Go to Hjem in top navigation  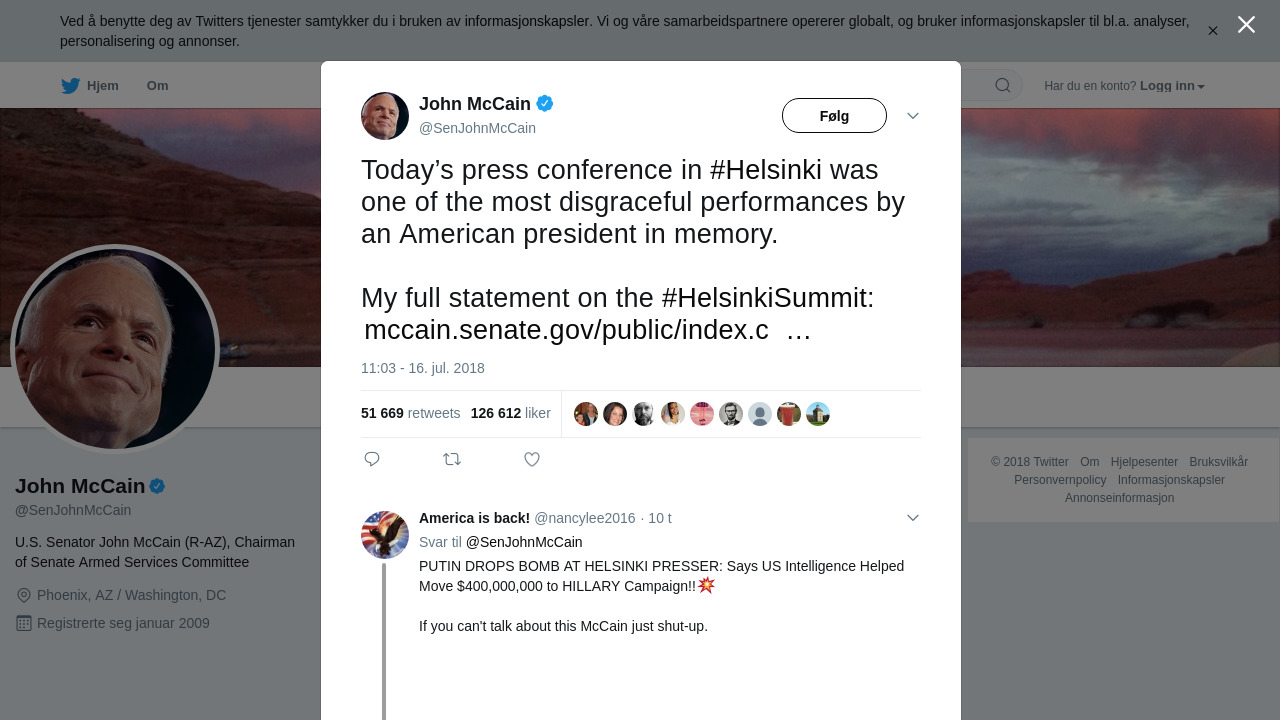click(x=102, y=86)
